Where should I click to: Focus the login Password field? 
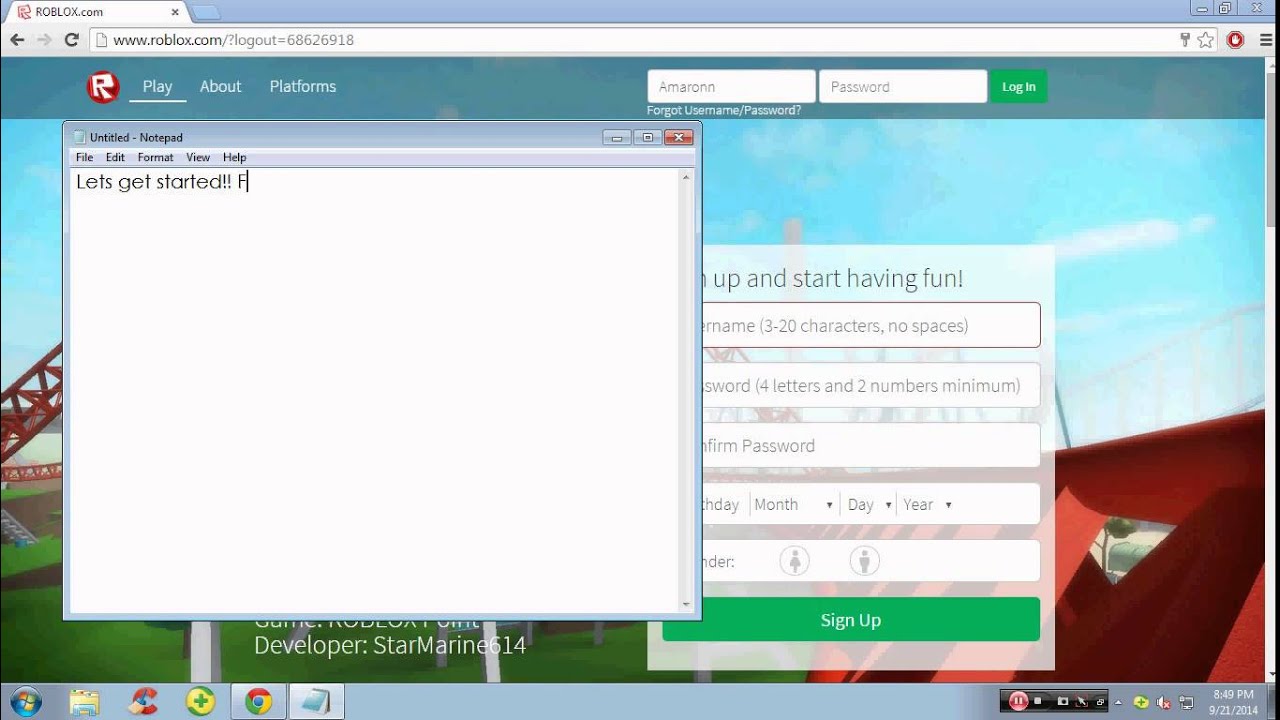tap(903, 87)
